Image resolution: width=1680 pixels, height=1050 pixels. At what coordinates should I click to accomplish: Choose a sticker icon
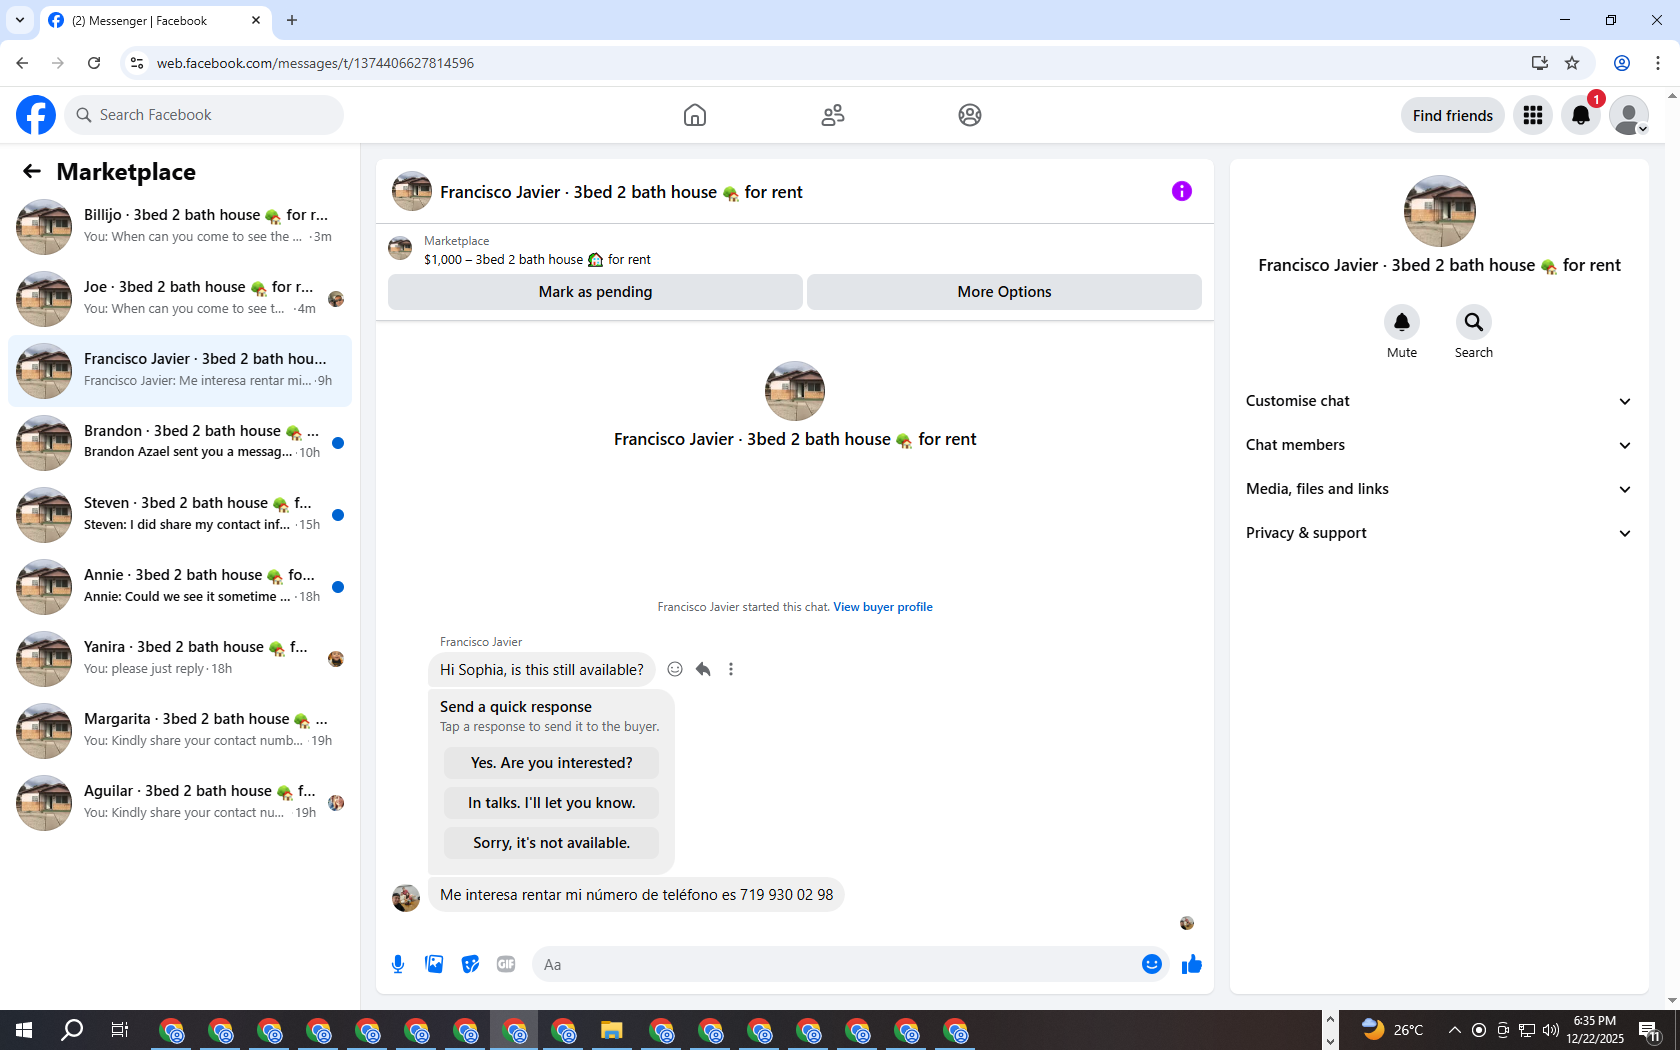[x=470, y=964]
